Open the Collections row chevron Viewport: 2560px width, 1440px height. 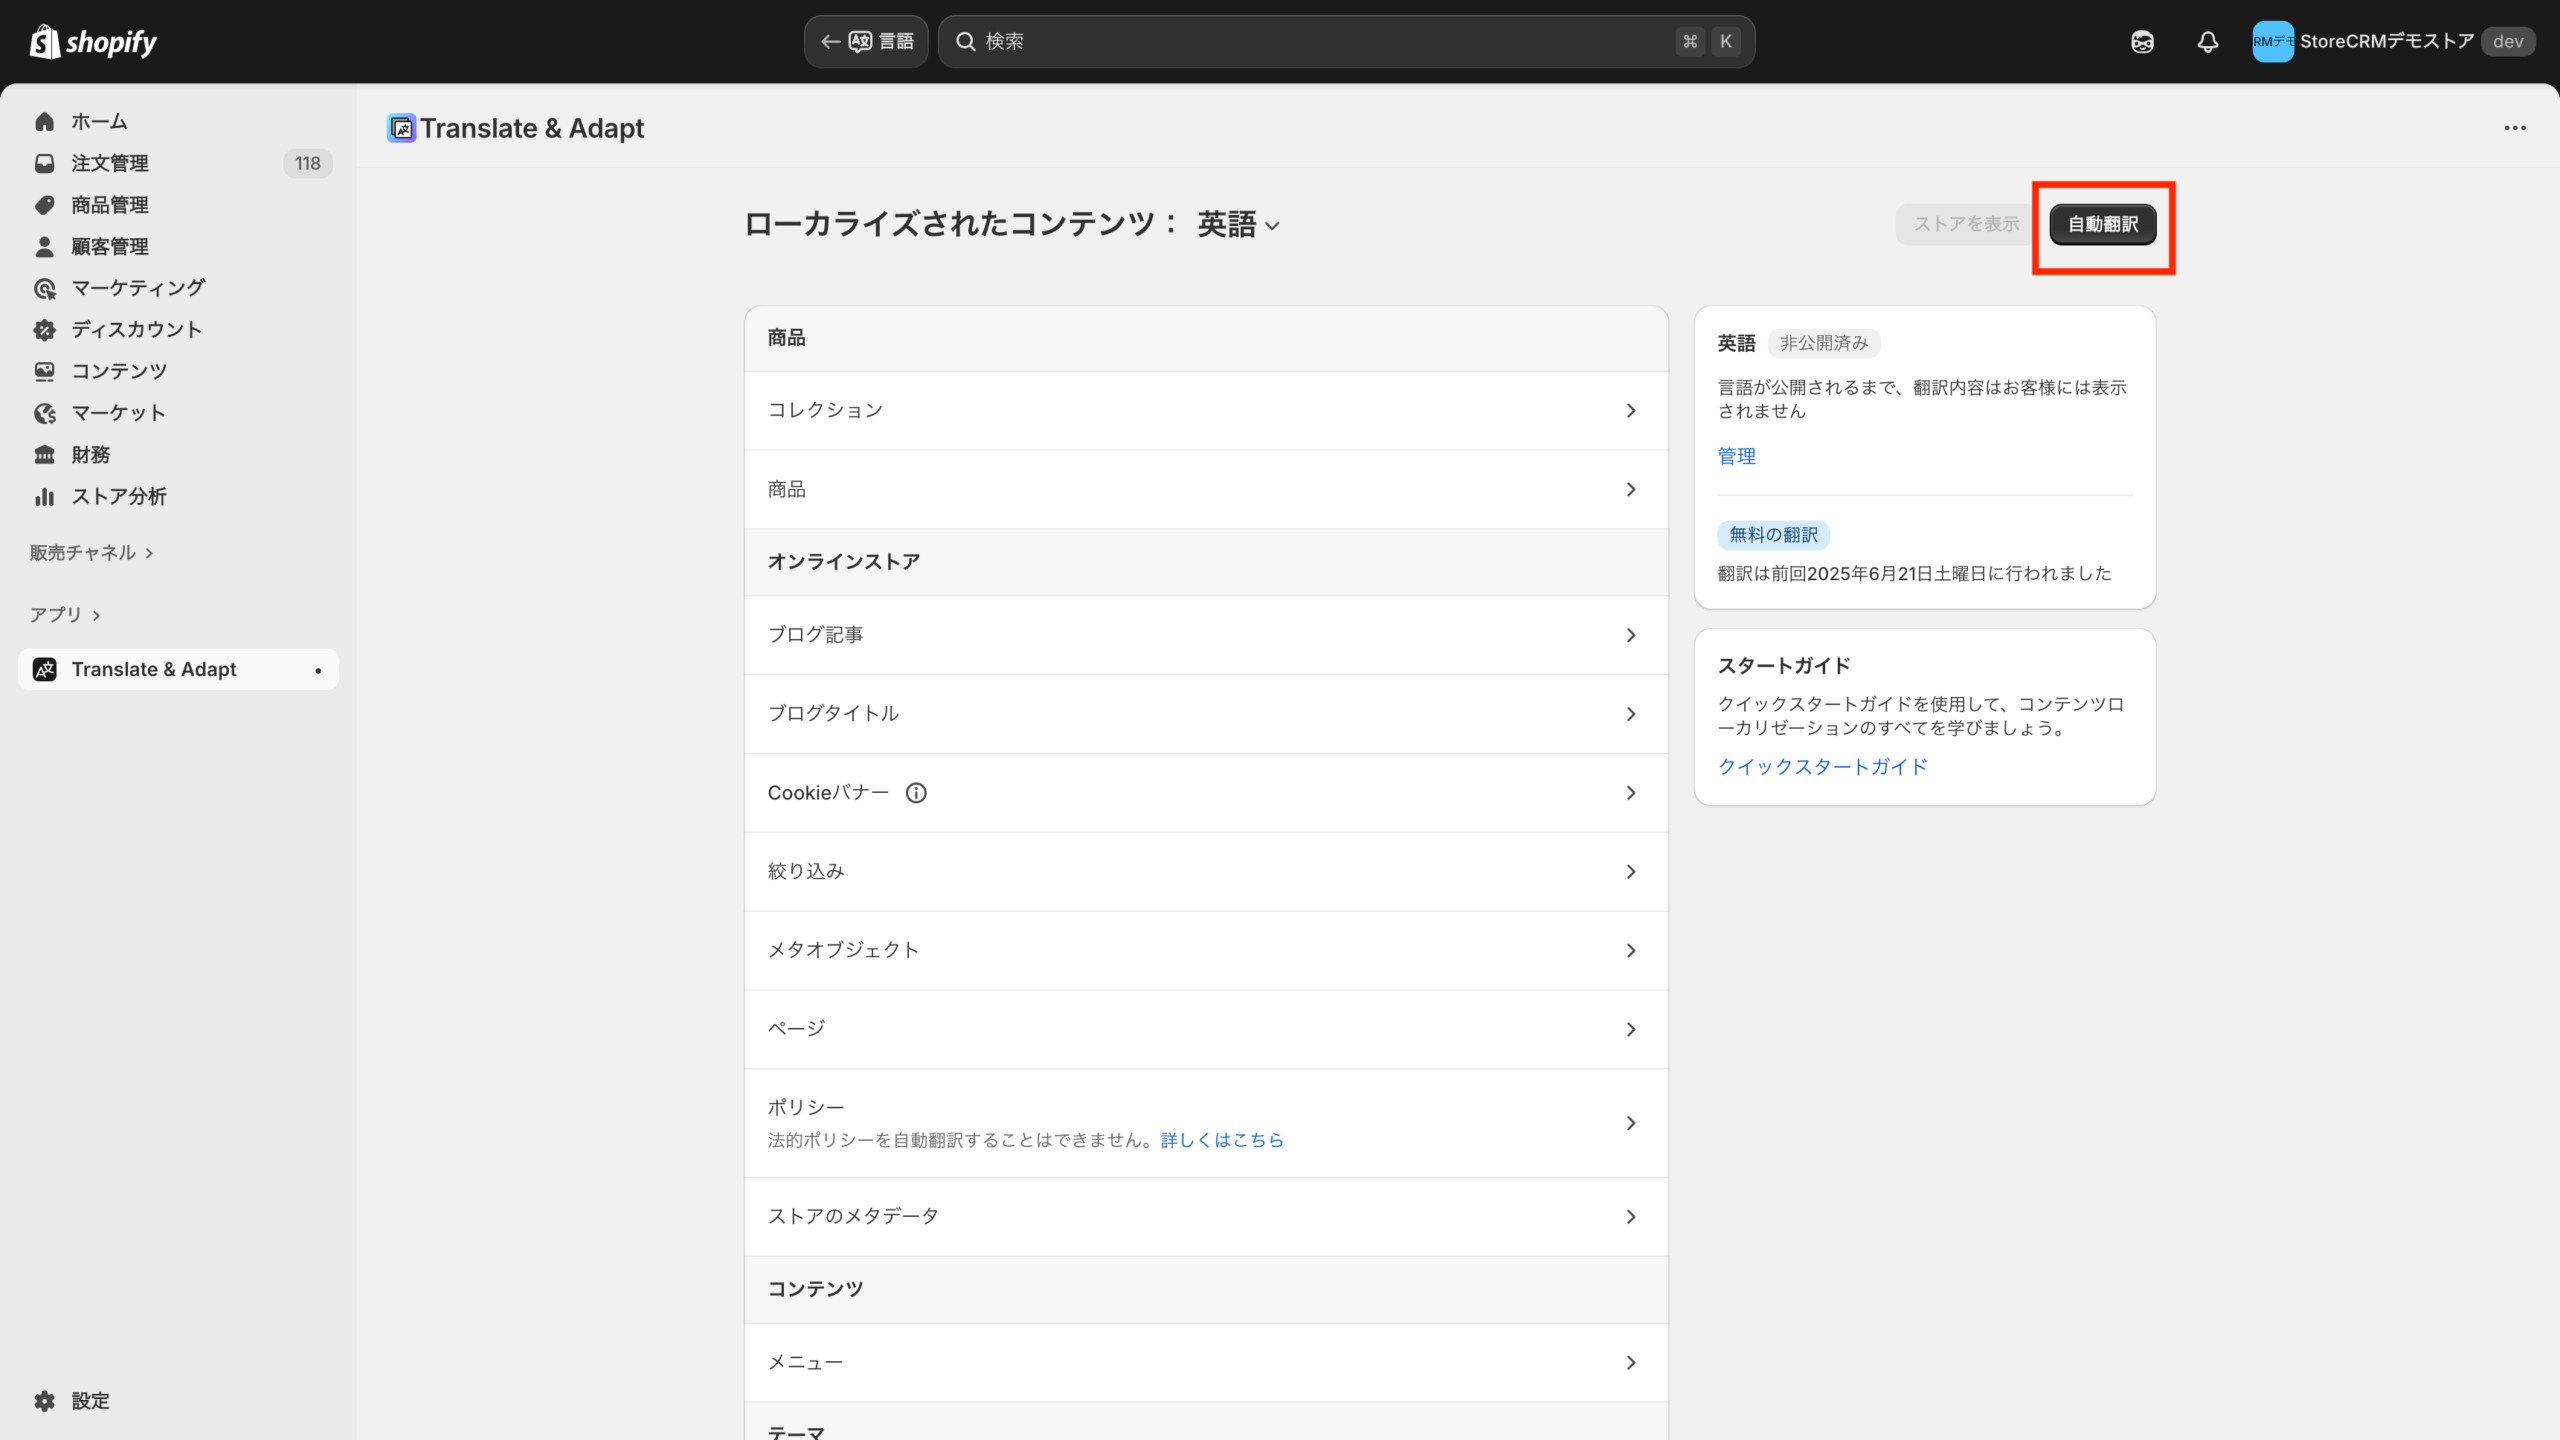pos(1631,411)
